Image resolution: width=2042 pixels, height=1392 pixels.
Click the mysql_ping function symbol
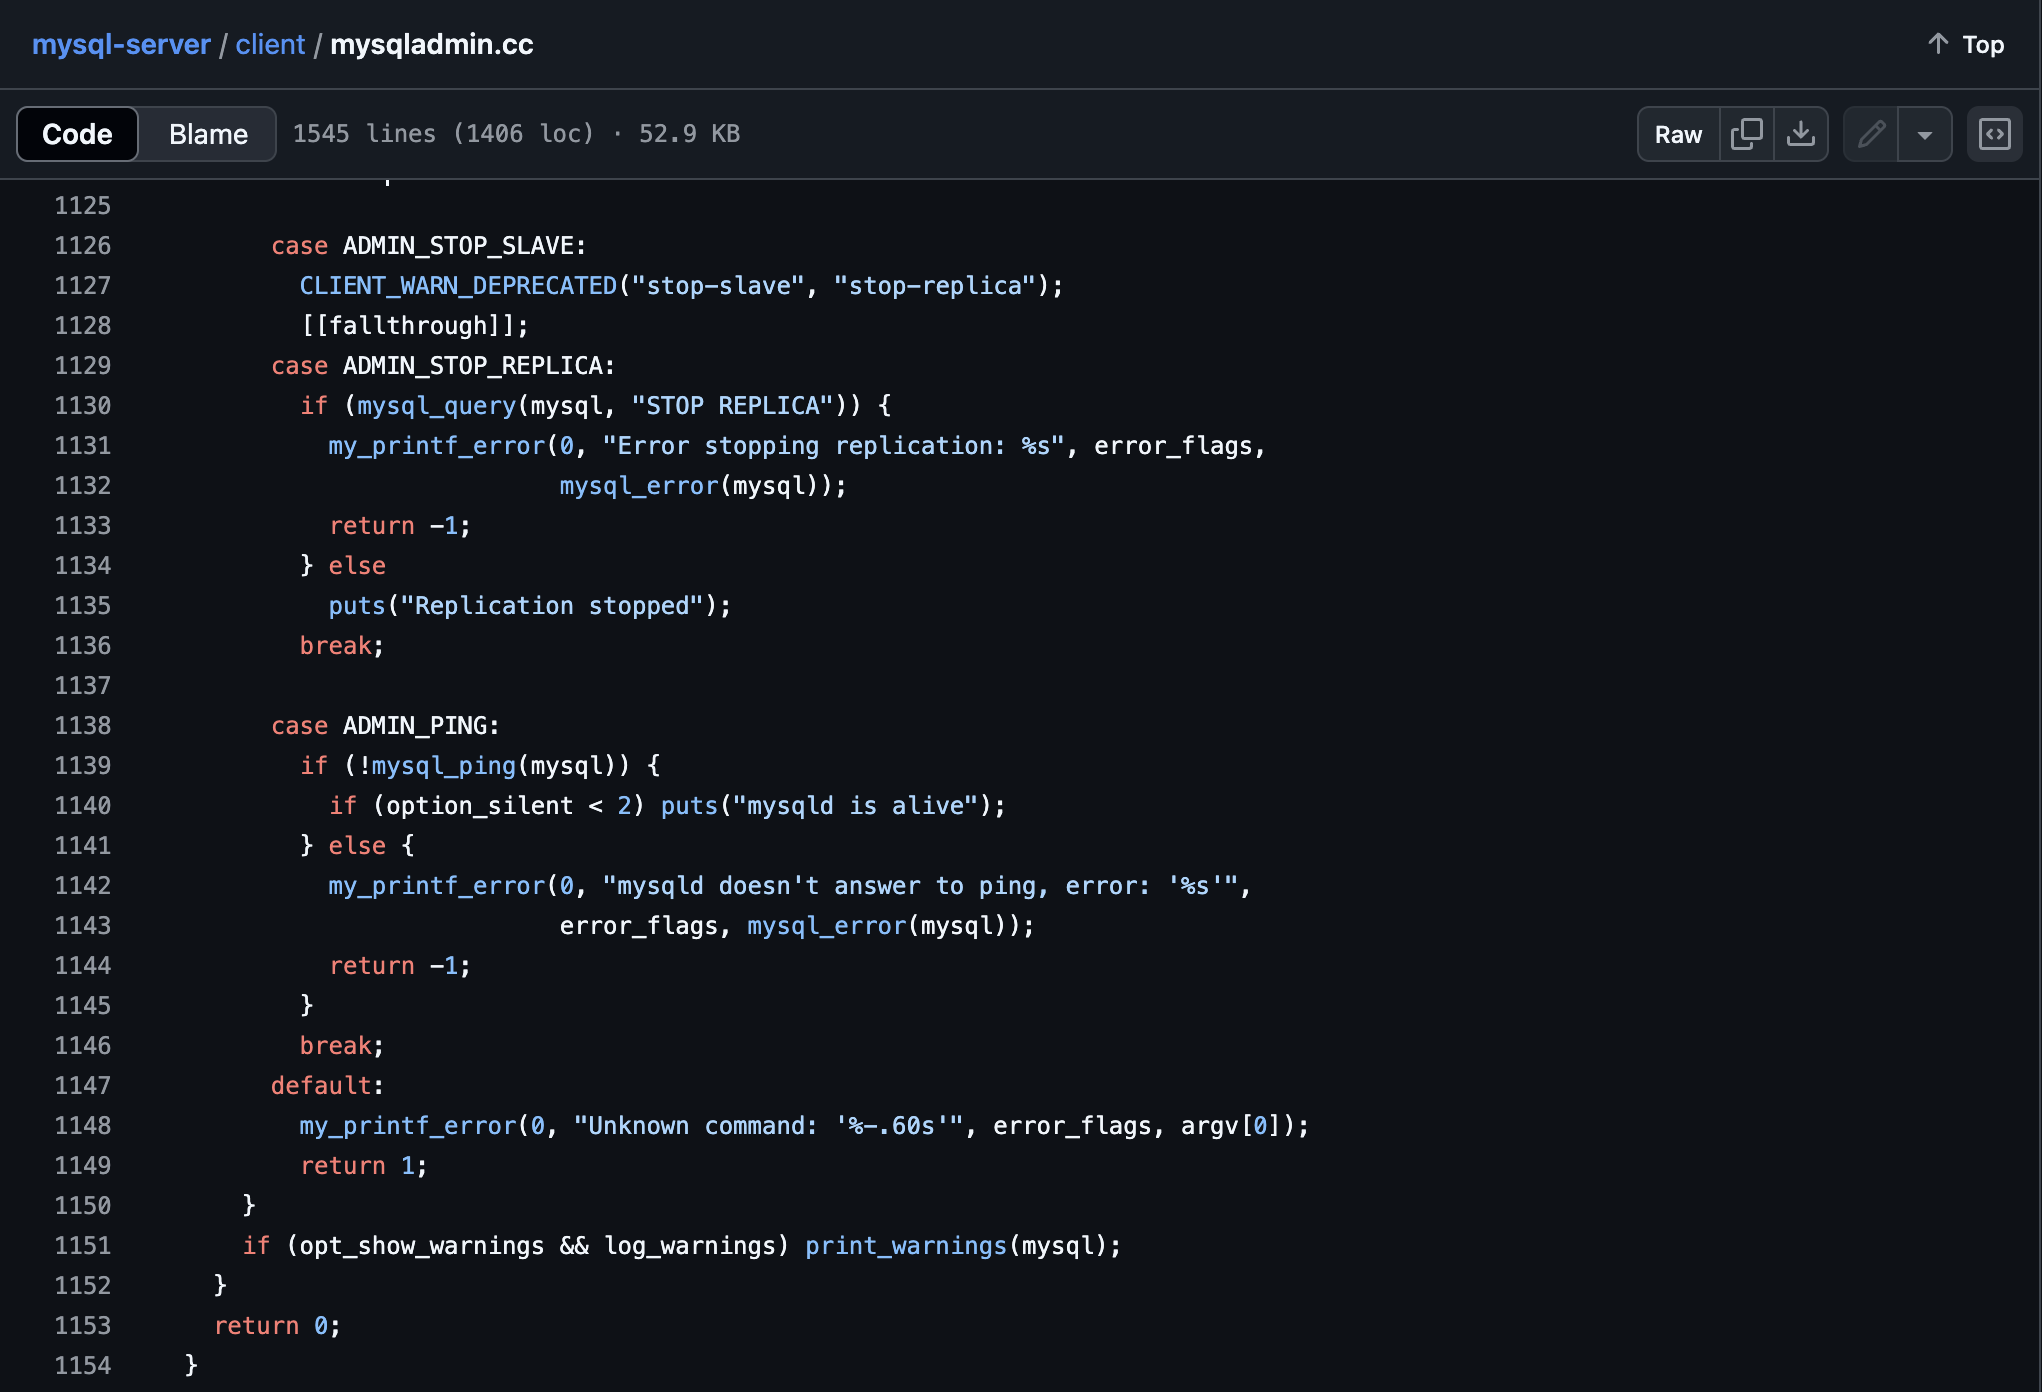tap(443, 766)
